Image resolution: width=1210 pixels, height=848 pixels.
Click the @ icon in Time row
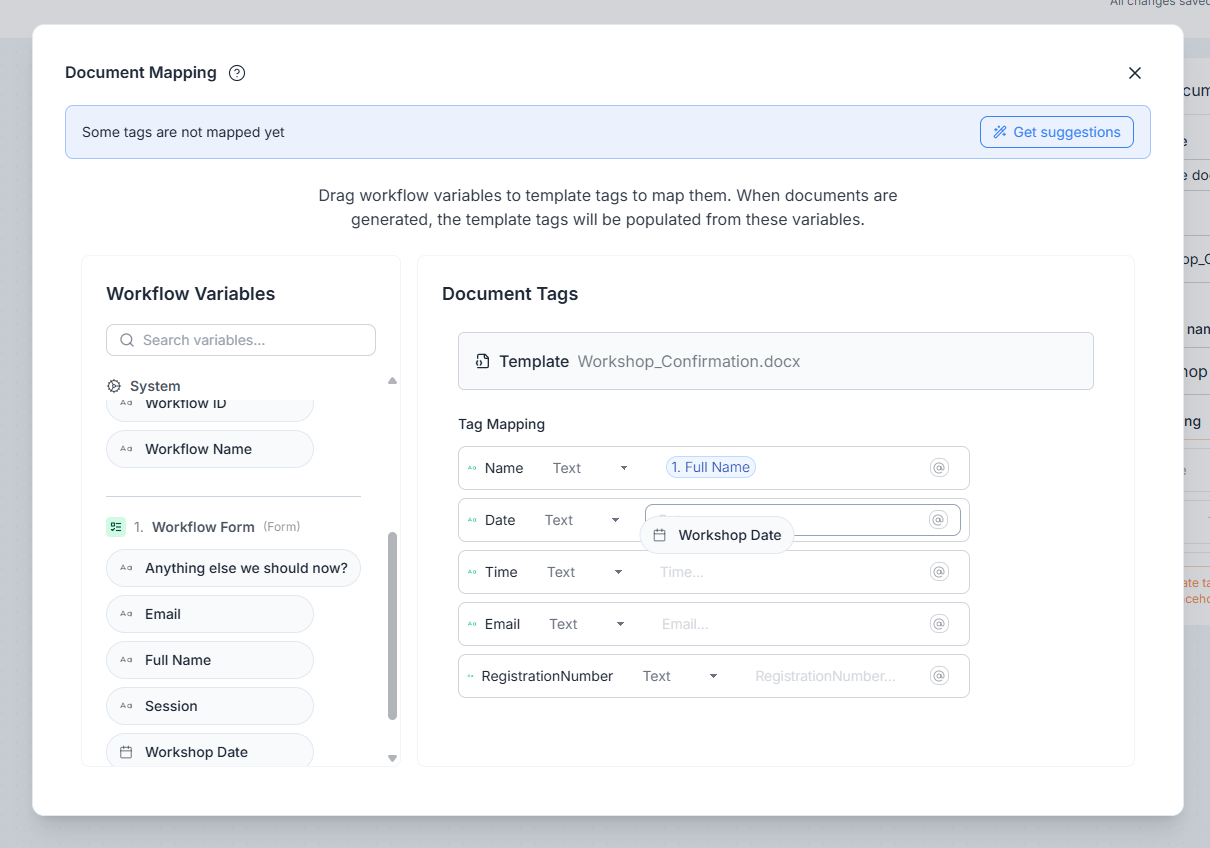pyautogui.click(x=939, y=572)
